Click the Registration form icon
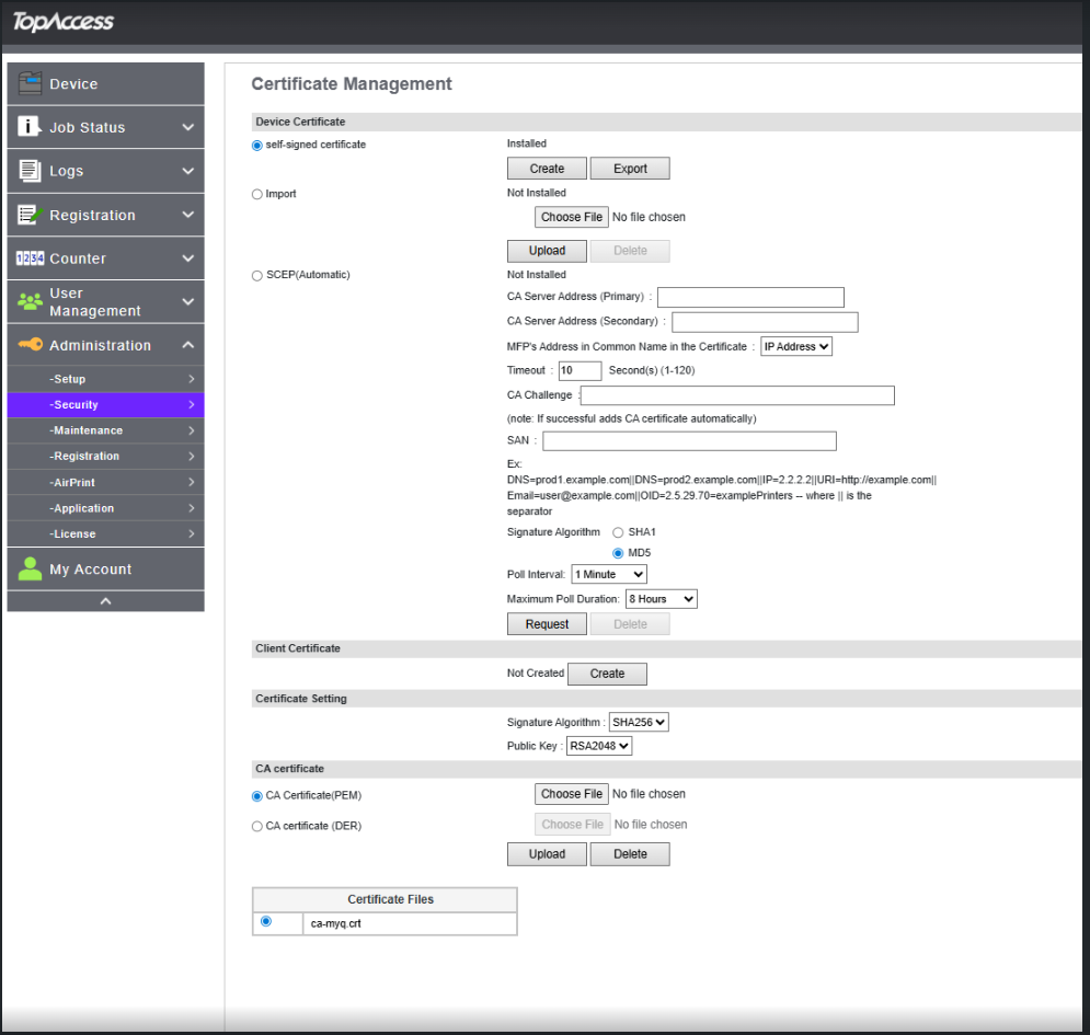The image size is (1090, 1035). (x=30, y=215)
